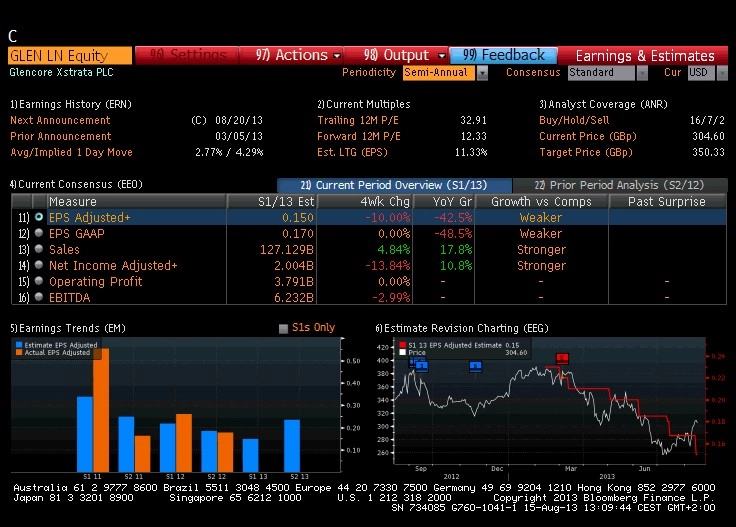The height and width of the screenshot is (527, 736).
Task: Select the EPS GAAP radio button
Action: 39,233
